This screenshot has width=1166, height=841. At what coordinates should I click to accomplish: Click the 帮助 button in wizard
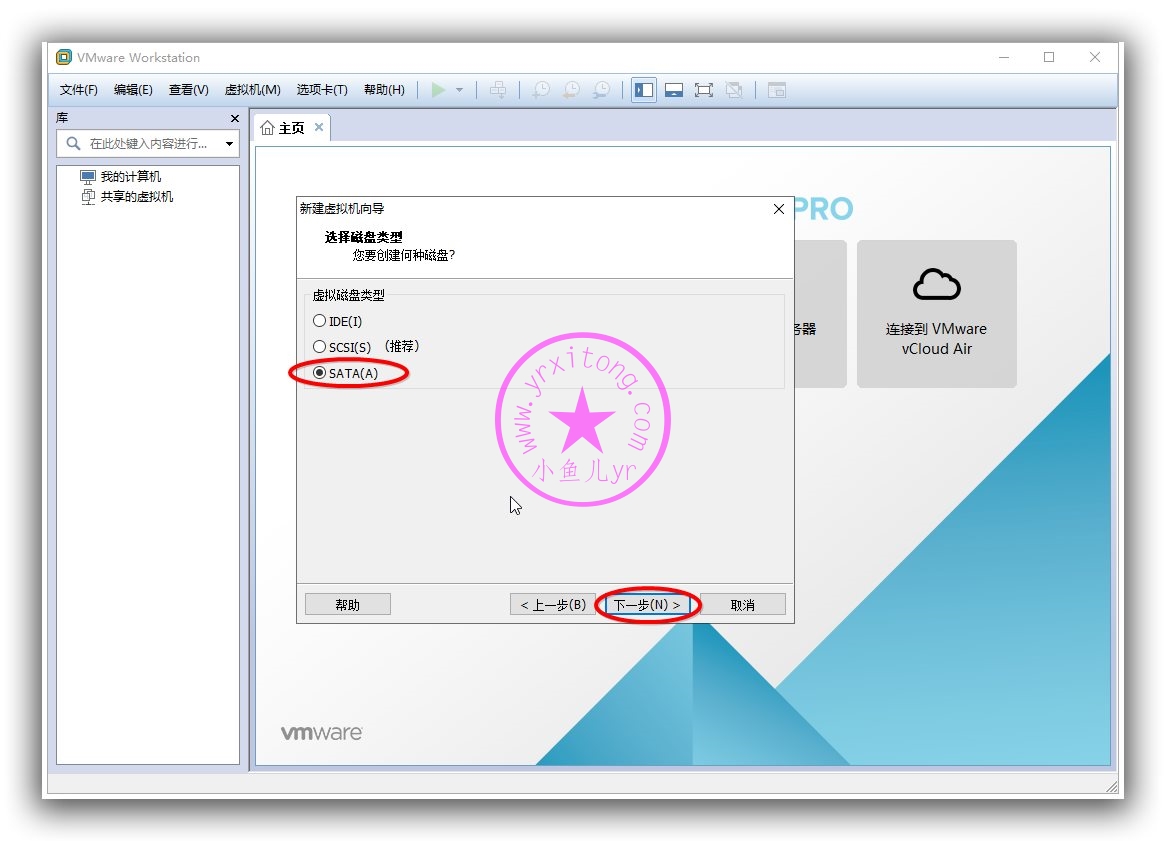pos(347,605)
